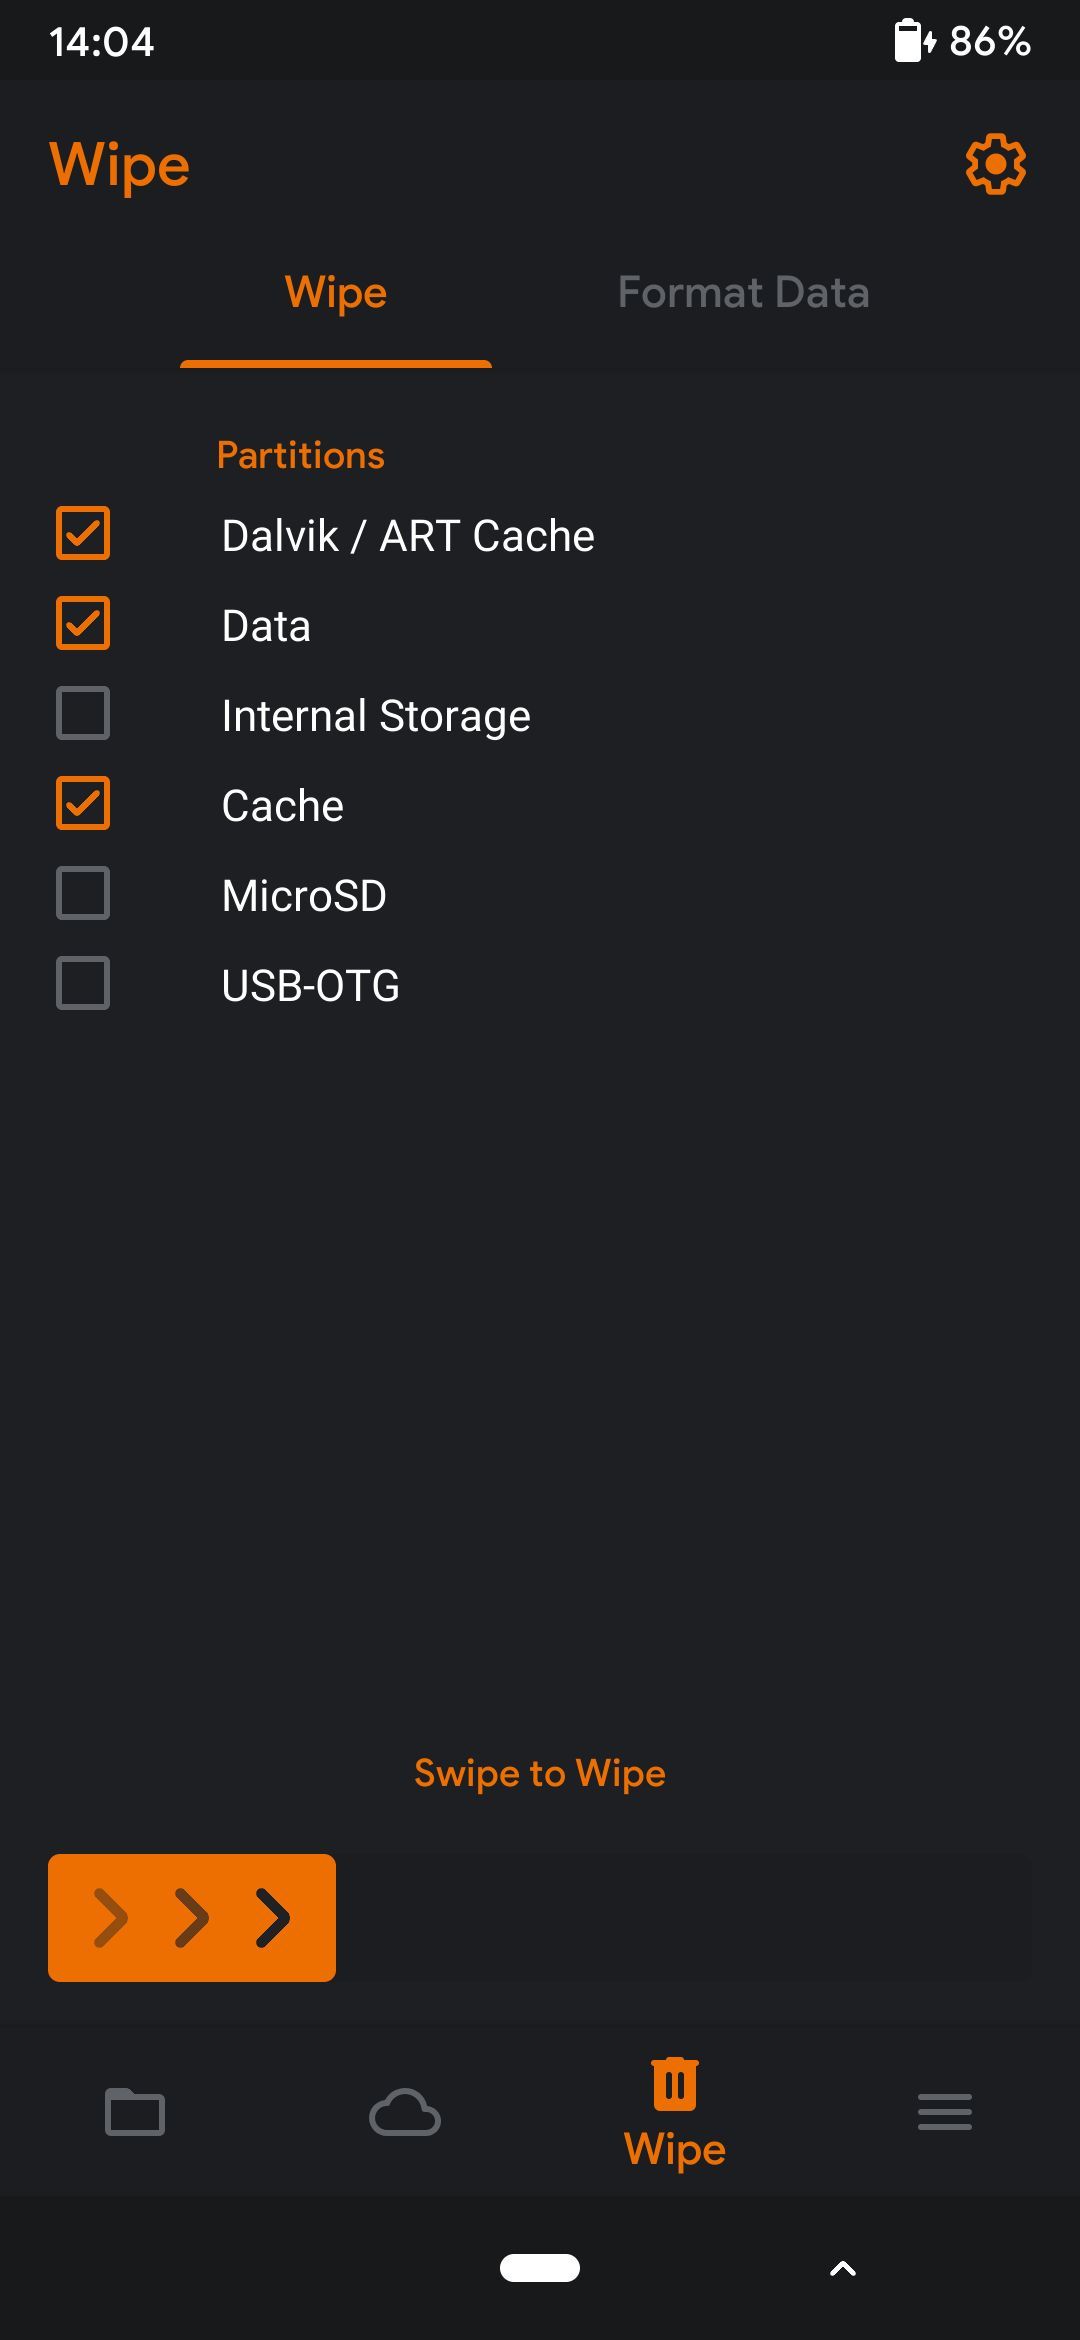The width and height of the screenshot is (1080, 2340).
Task: Open the file manager folder icon
Action: [x=135, y=2112]
